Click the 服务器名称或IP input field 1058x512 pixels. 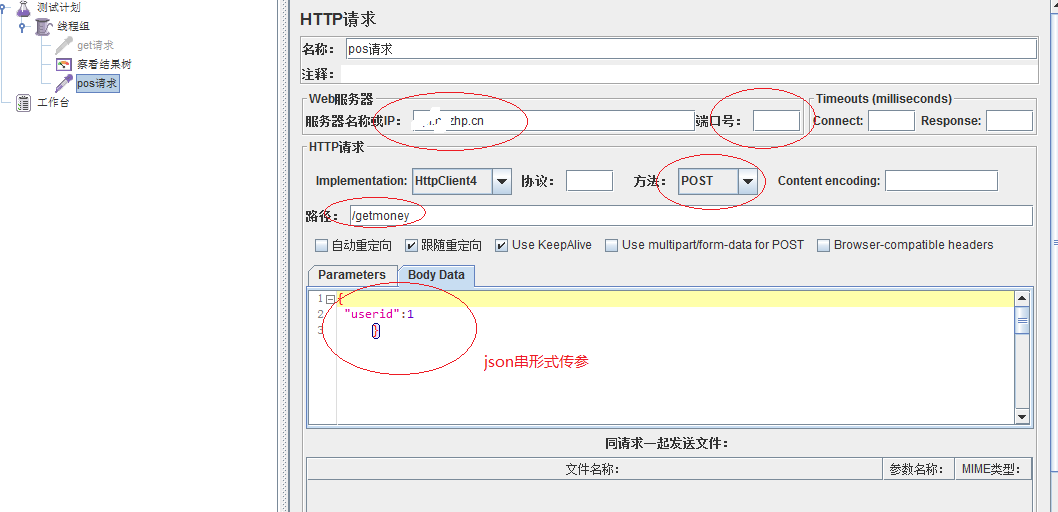(x=553, y=121)
